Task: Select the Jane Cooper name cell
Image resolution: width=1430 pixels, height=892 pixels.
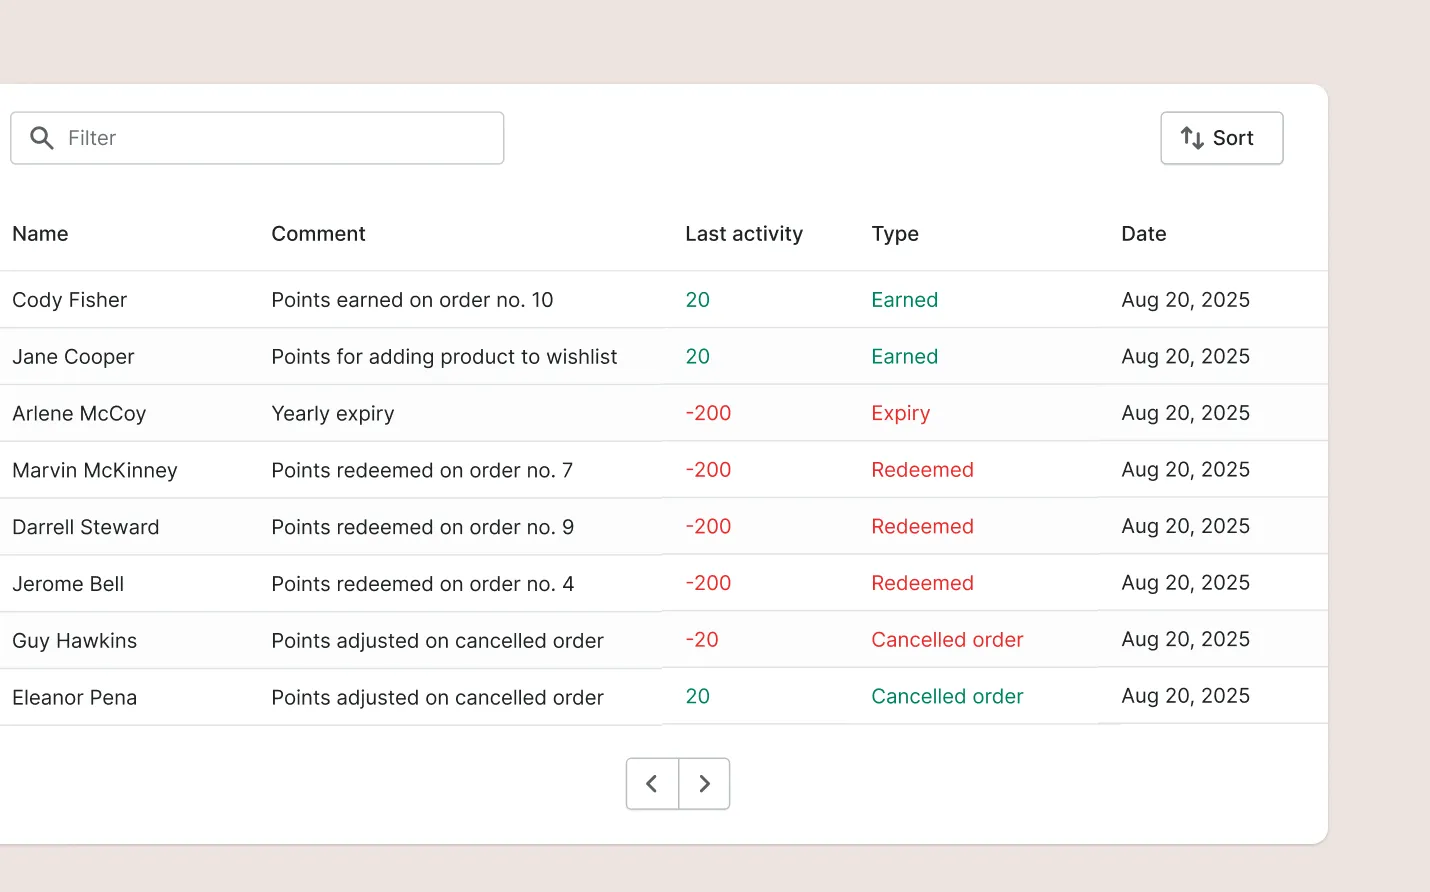Action: pos(73,357)
